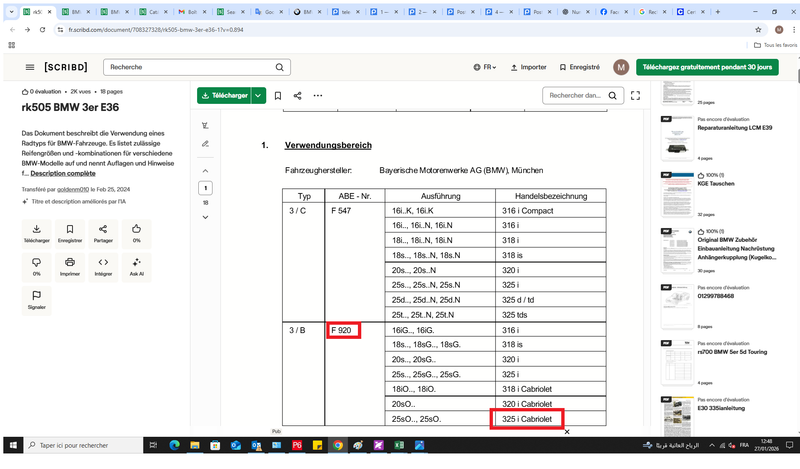This screenshot has height=469, width=800.
Task: Open 01299788468 recommended document
Action: [x=716, y=296]
